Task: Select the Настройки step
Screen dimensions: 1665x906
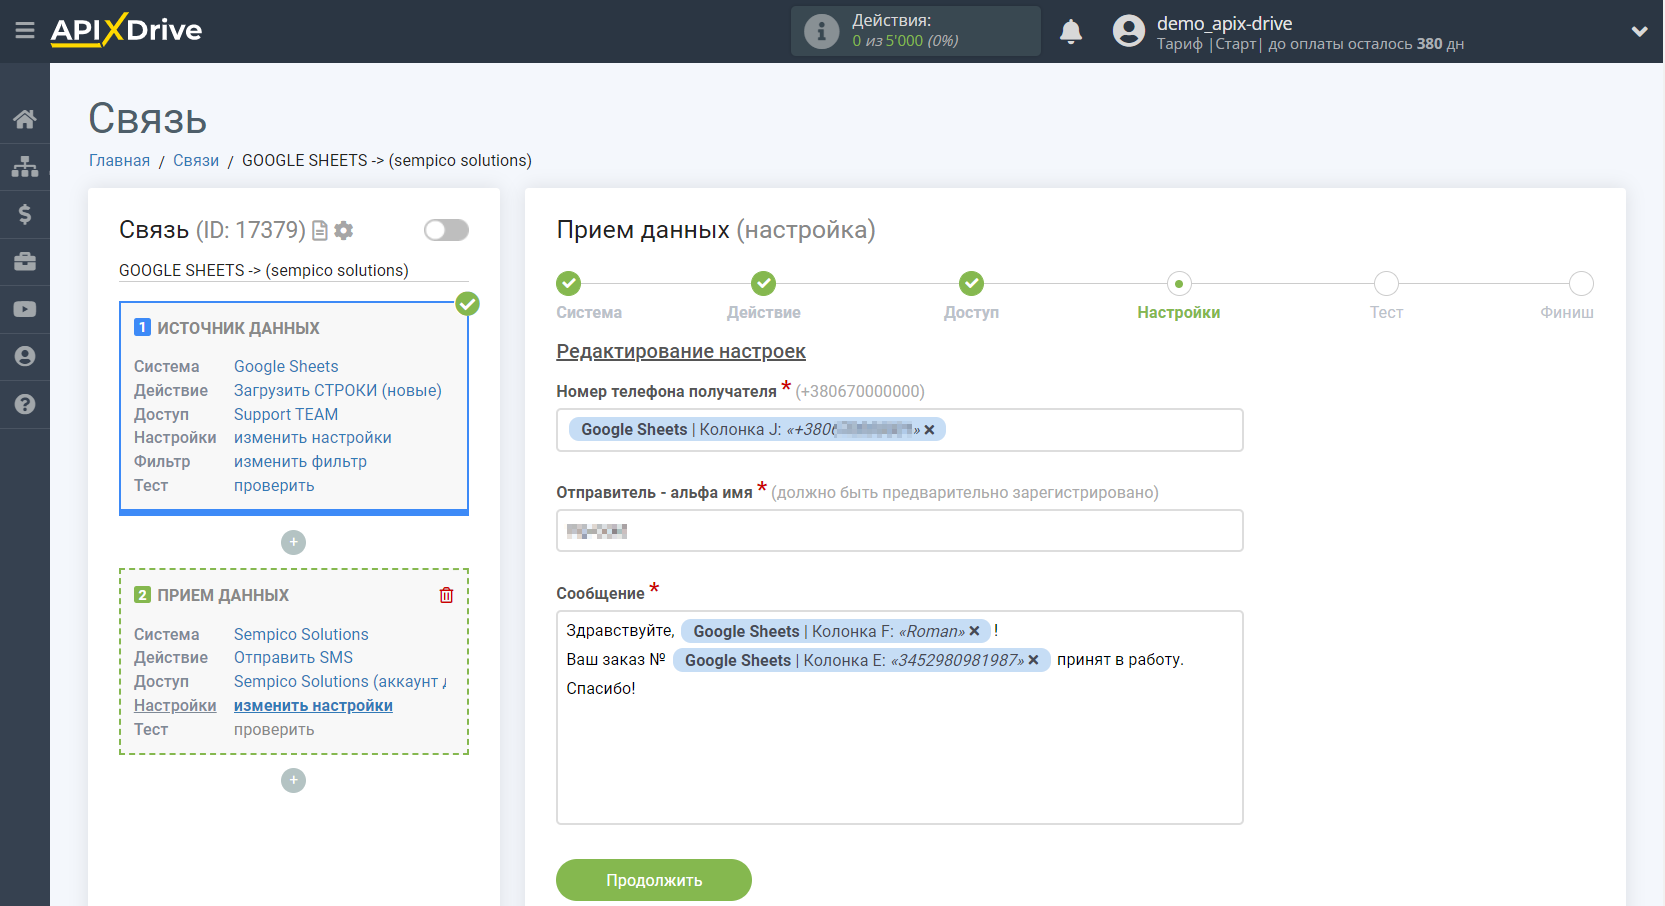Action: (x=1179, y=284)
